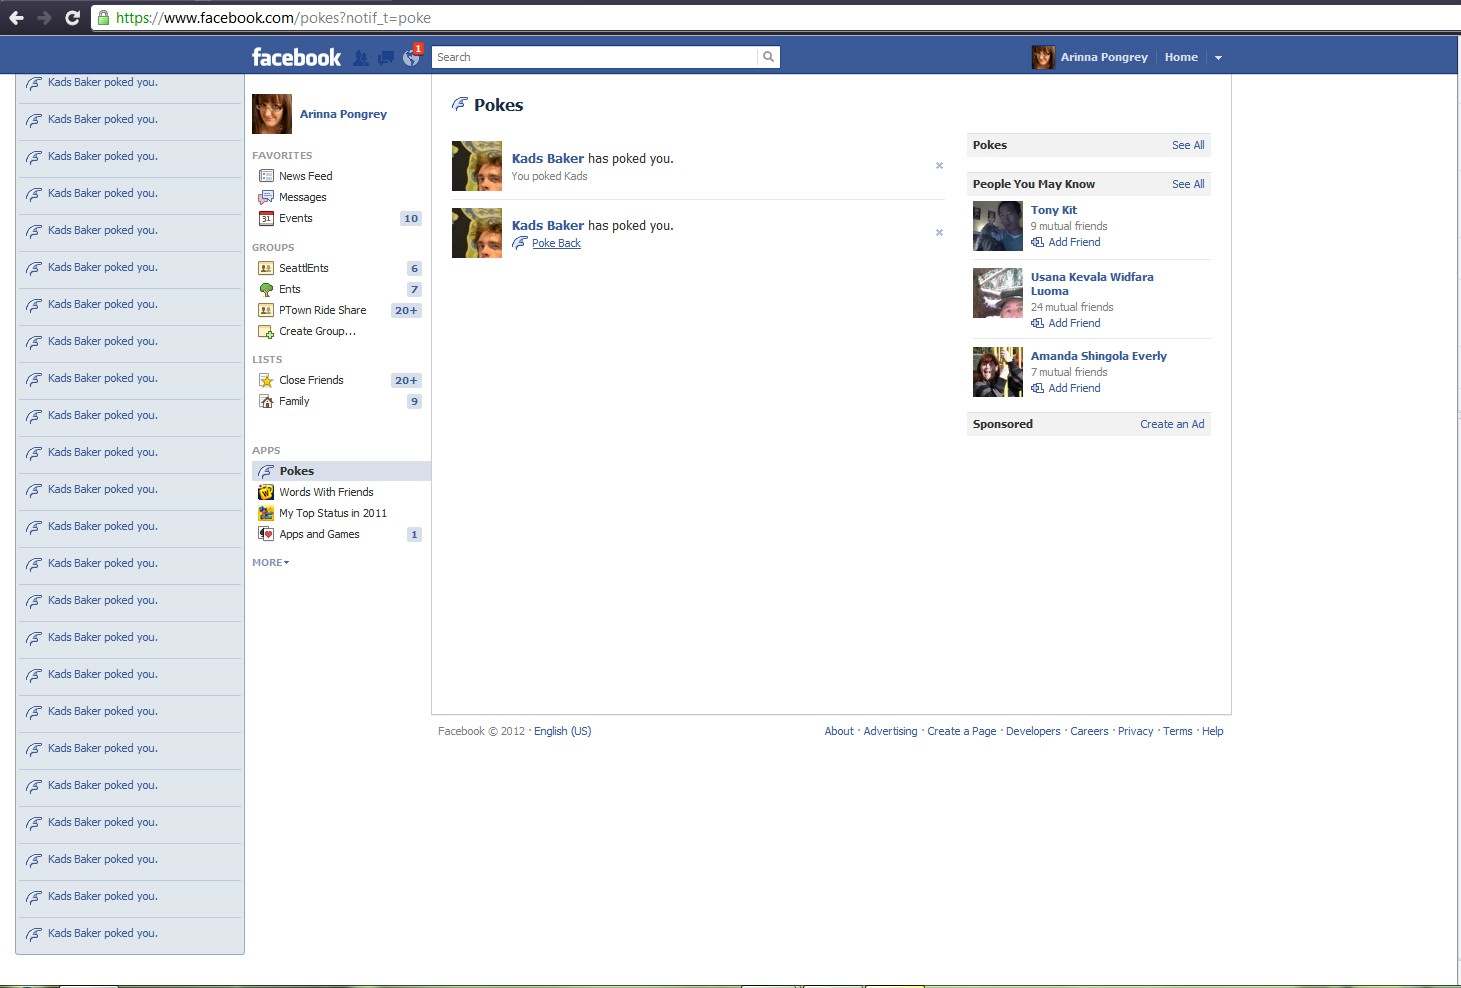
Task: Open the friend requests icon in the header
Action: 361,58
